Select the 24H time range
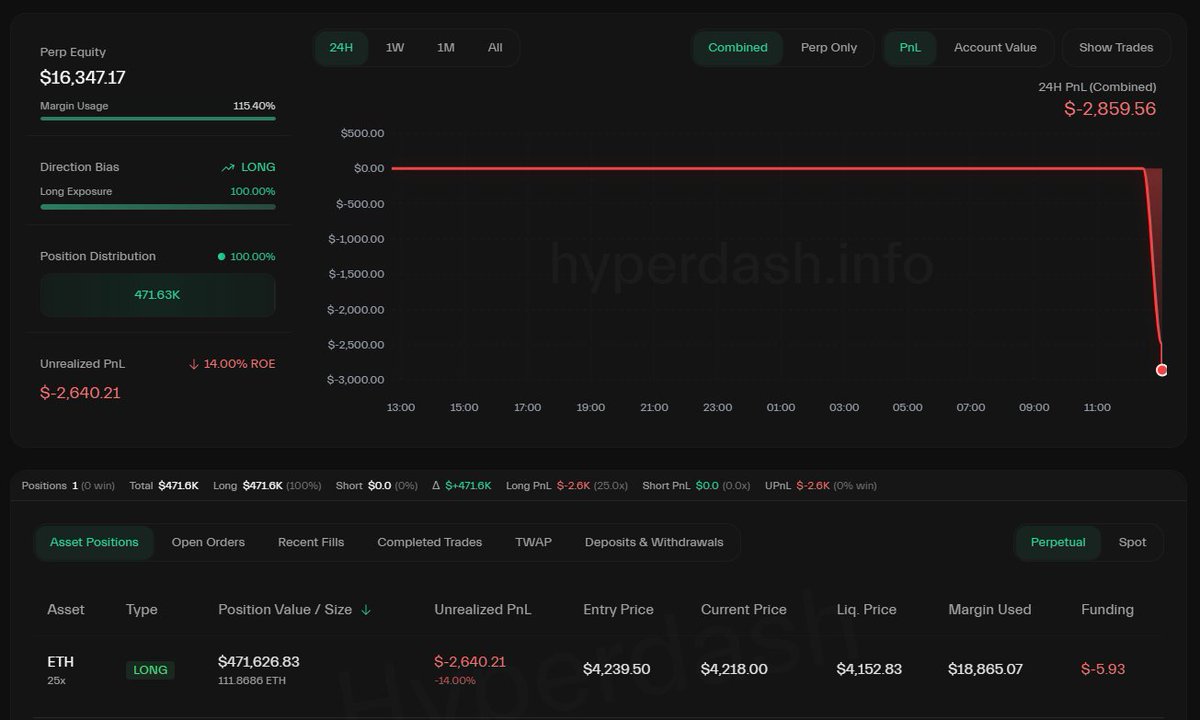 pyautogui.click(x=341, y=48)
